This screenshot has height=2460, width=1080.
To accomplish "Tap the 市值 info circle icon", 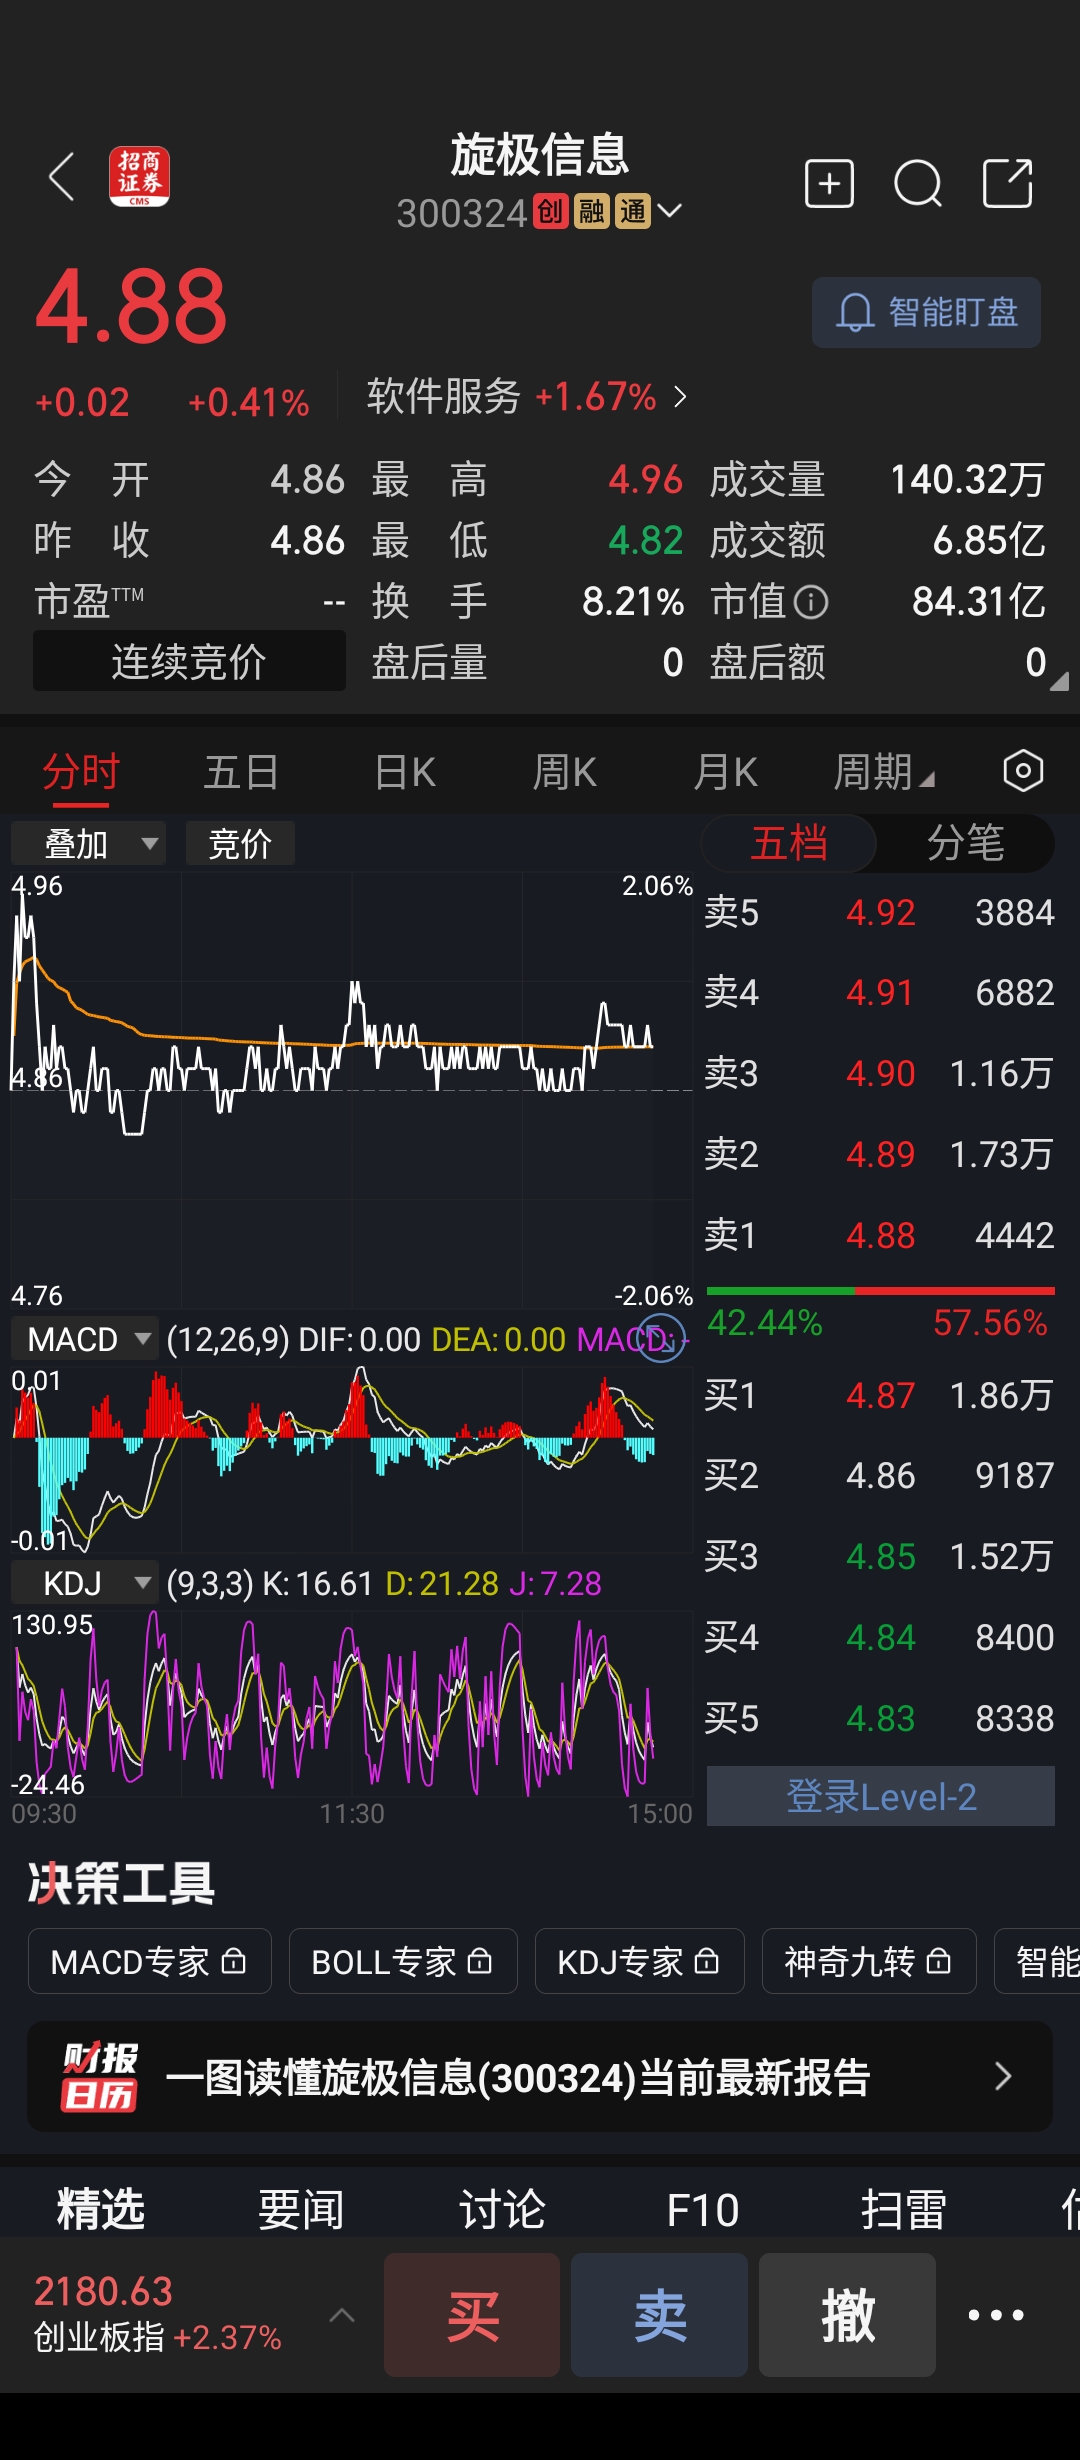I will click(811, 602).
